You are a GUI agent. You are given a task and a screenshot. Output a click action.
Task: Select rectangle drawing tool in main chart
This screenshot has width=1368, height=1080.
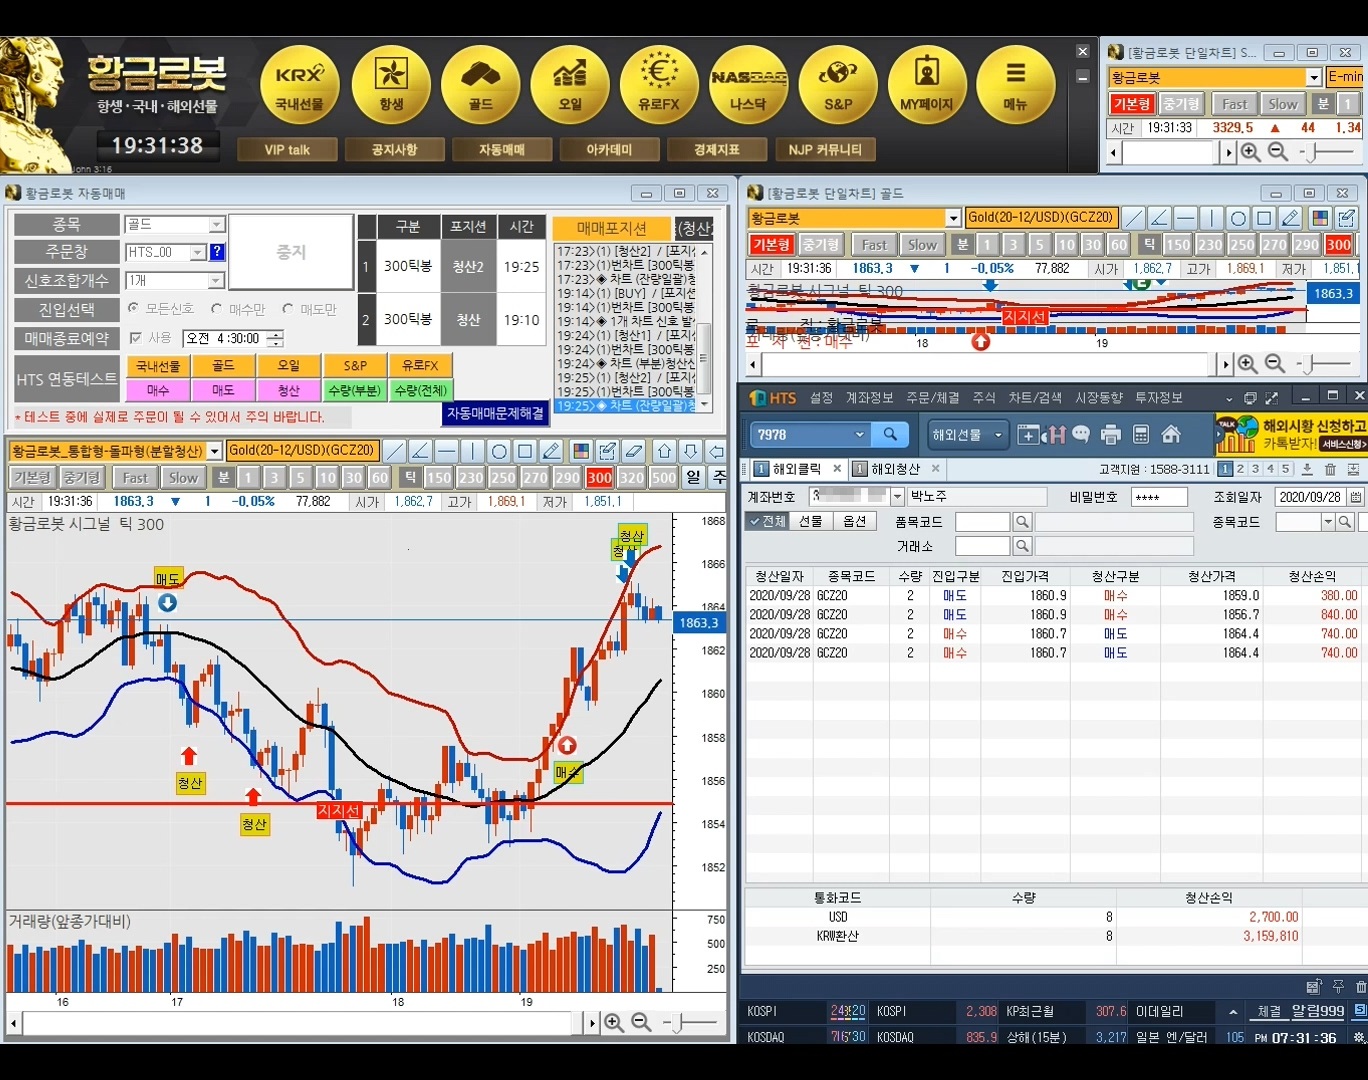pos(525,451)
